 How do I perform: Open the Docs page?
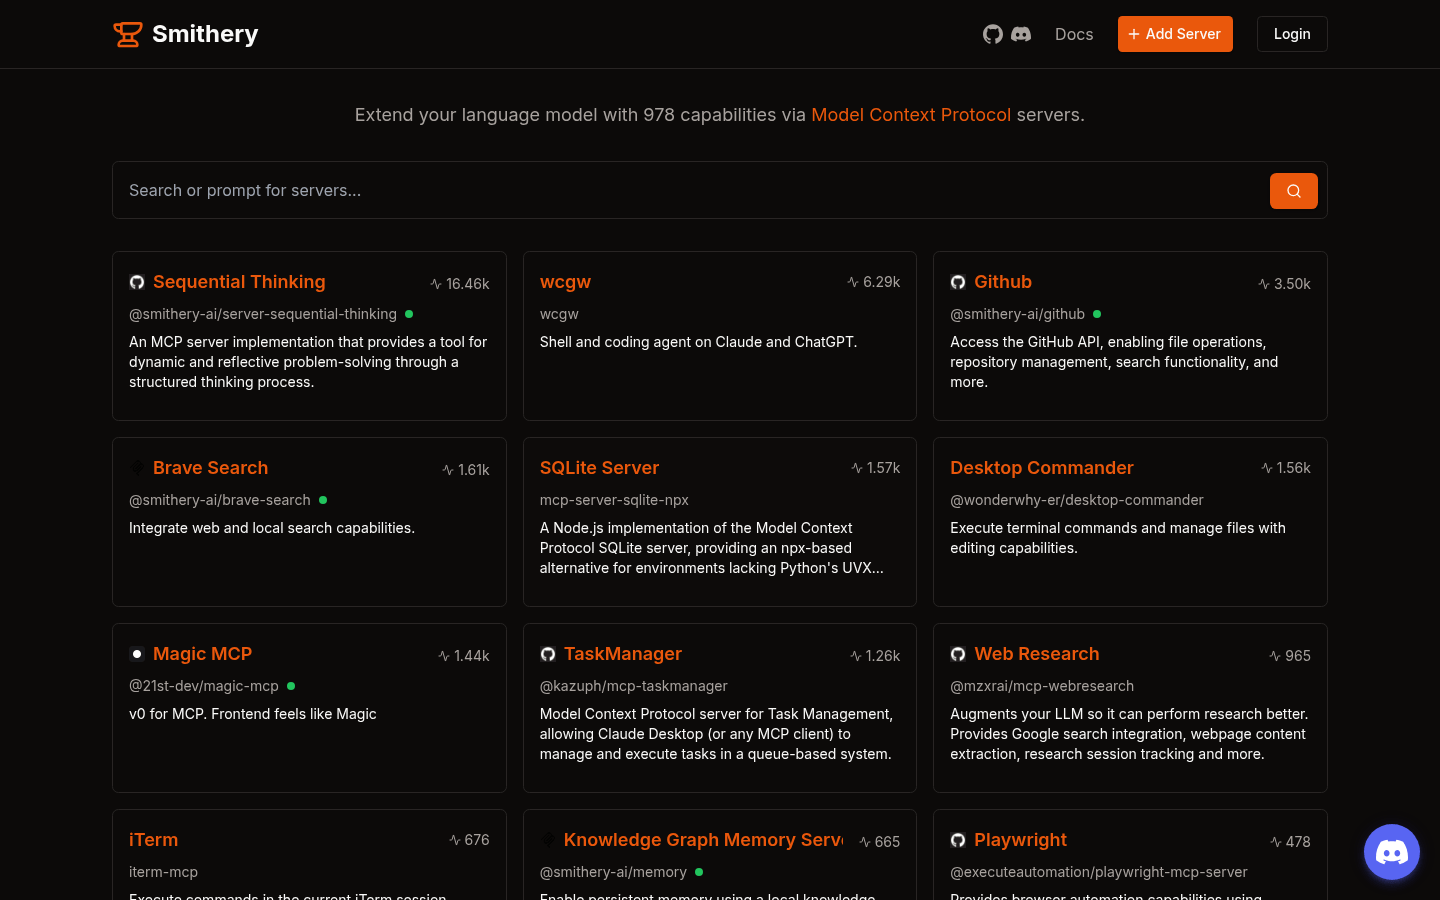point(1073,34)
